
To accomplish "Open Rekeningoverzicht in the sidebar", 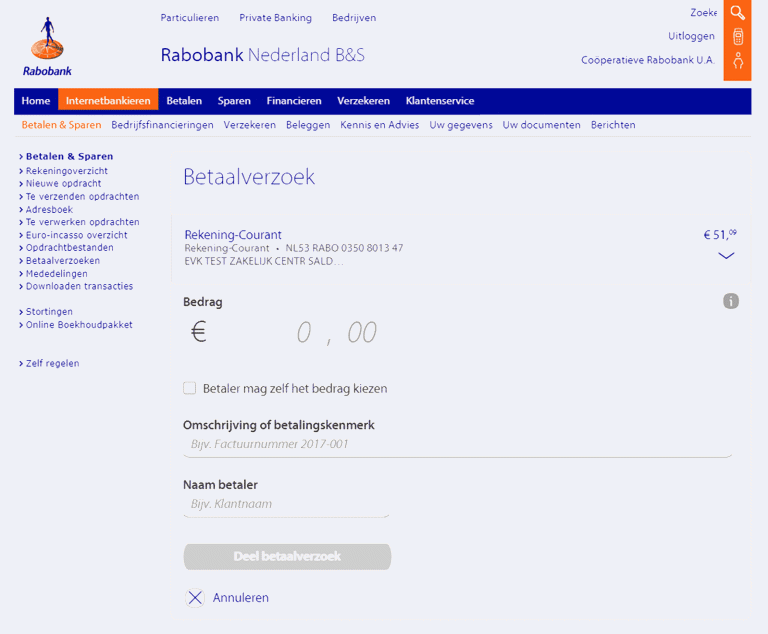I will click(x=67, y=171).
